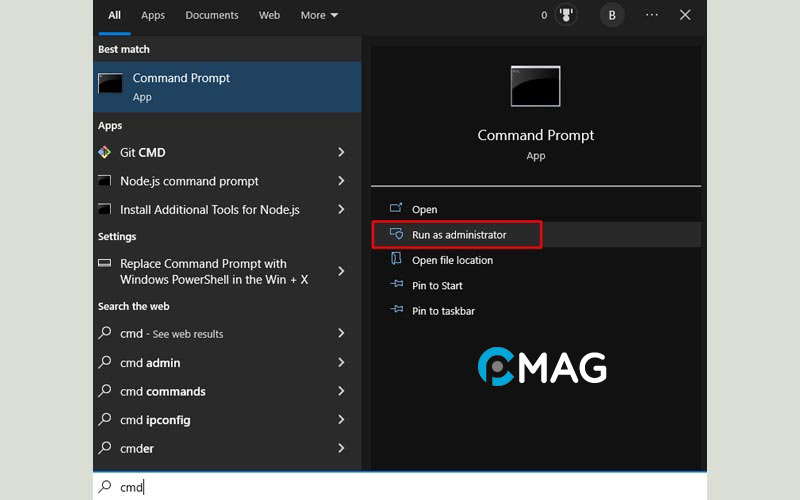Image resolution: width=800 pixels, height=500 pixels.
Task: Select the cmd admin web suggestion
Action: (x=150, y=363)
